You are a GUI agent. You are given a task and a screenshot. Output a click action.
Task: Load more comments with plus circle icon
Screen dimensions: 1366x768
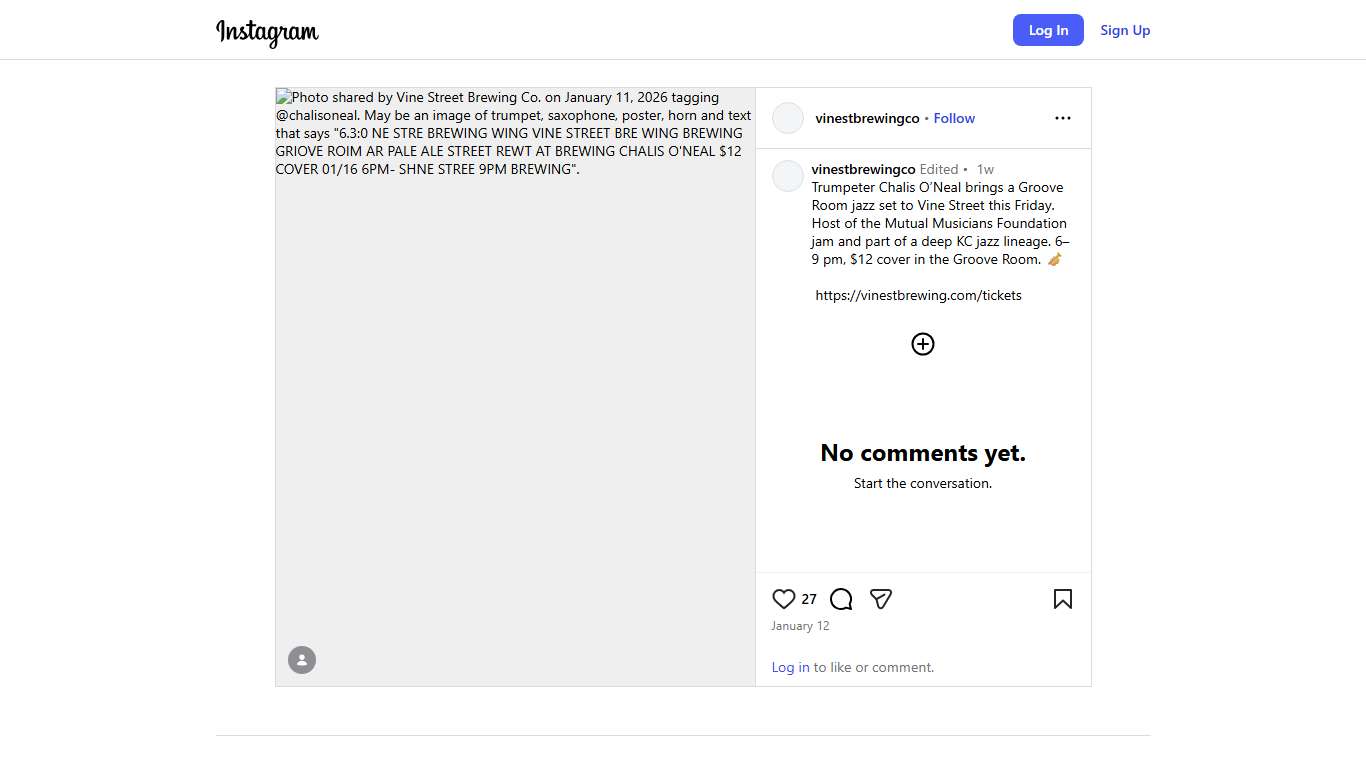click(x=923, y=344)
